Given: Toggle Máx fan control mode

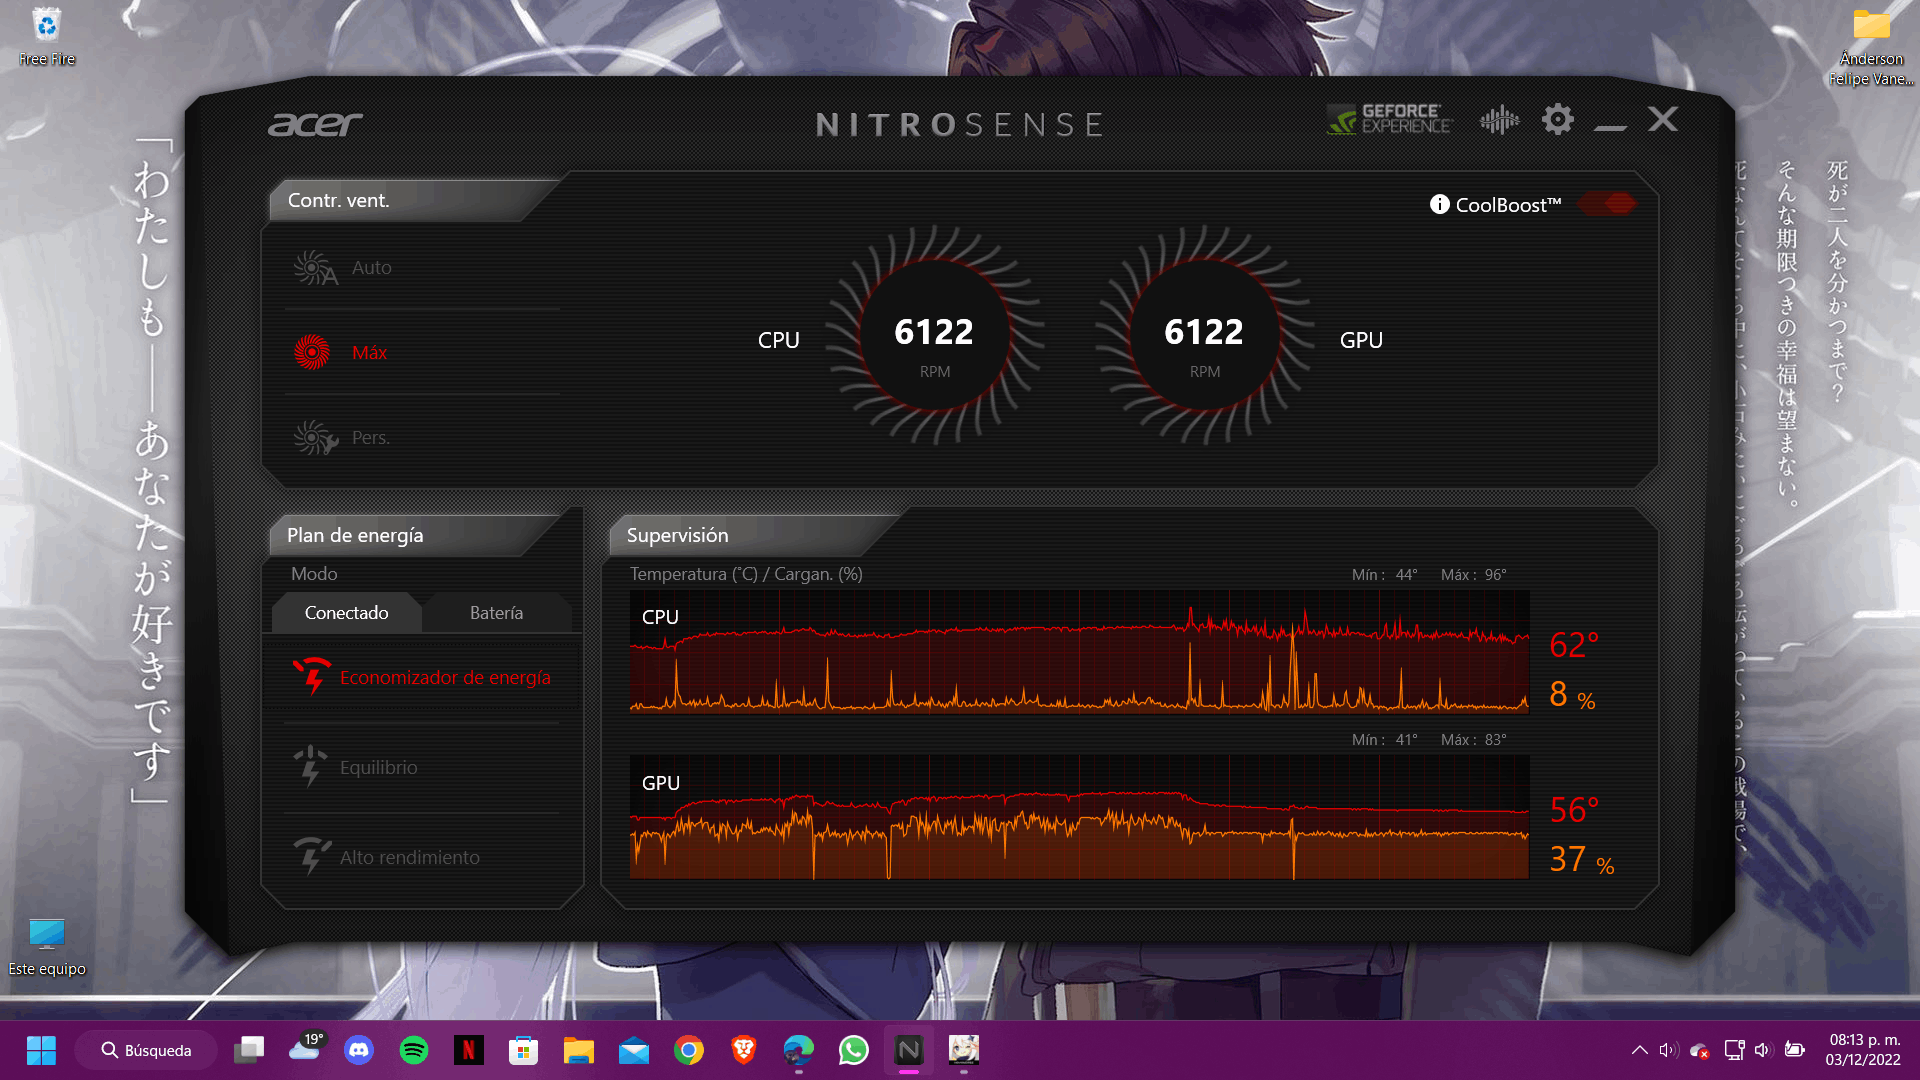Looking at the screenshot, I should [369, 352].
